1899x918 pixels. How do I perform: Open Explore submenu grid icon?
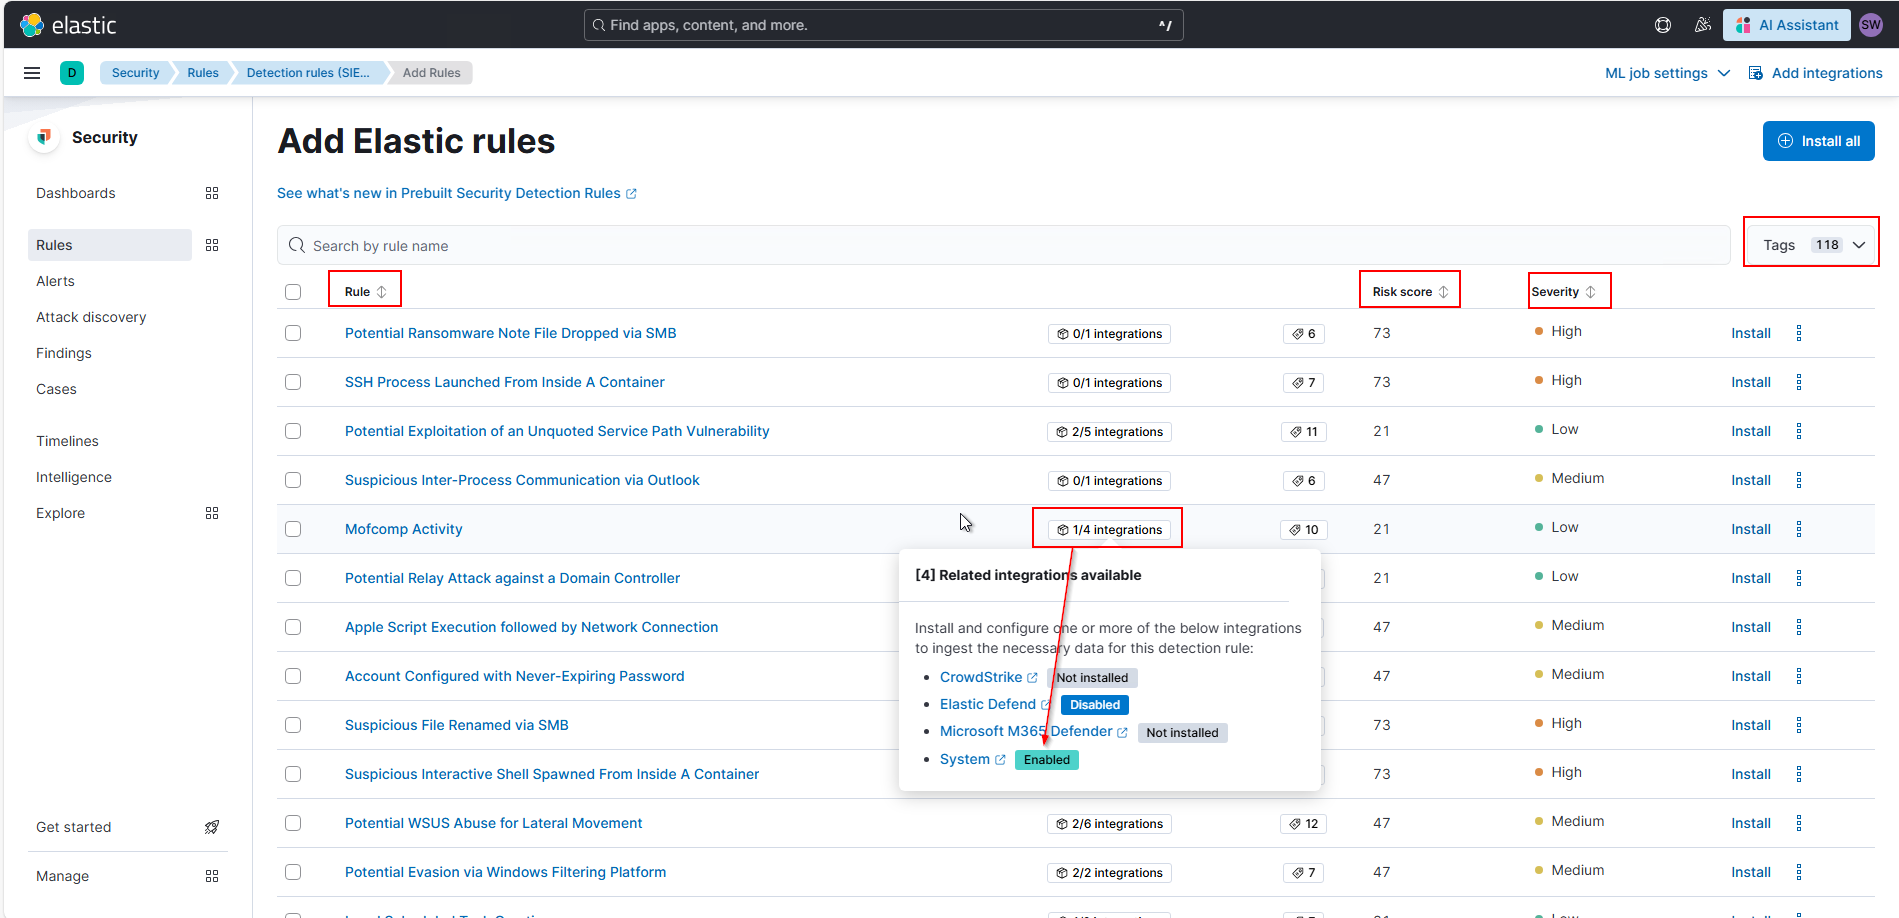coord(212,513)
